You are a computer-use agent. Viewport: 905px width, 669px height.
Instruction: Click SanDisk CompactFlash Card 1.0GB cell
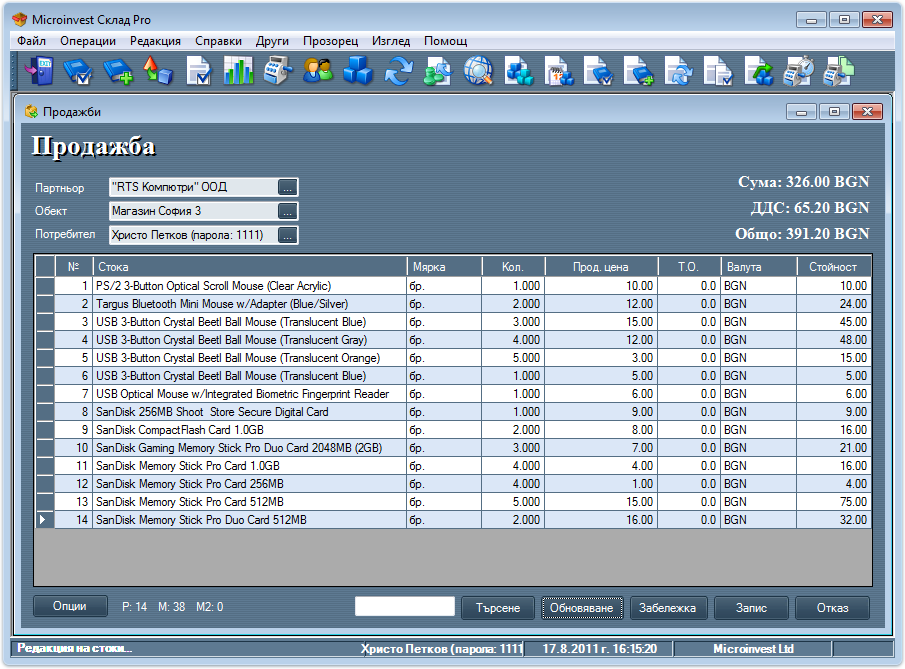click(249, 429)
